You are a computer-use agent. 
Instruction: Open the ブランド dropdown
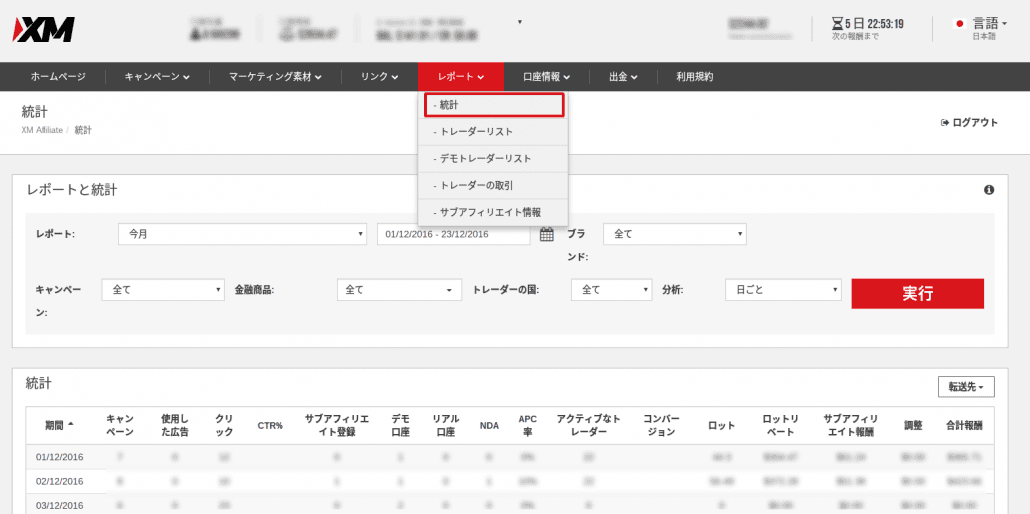pos(675,234)
